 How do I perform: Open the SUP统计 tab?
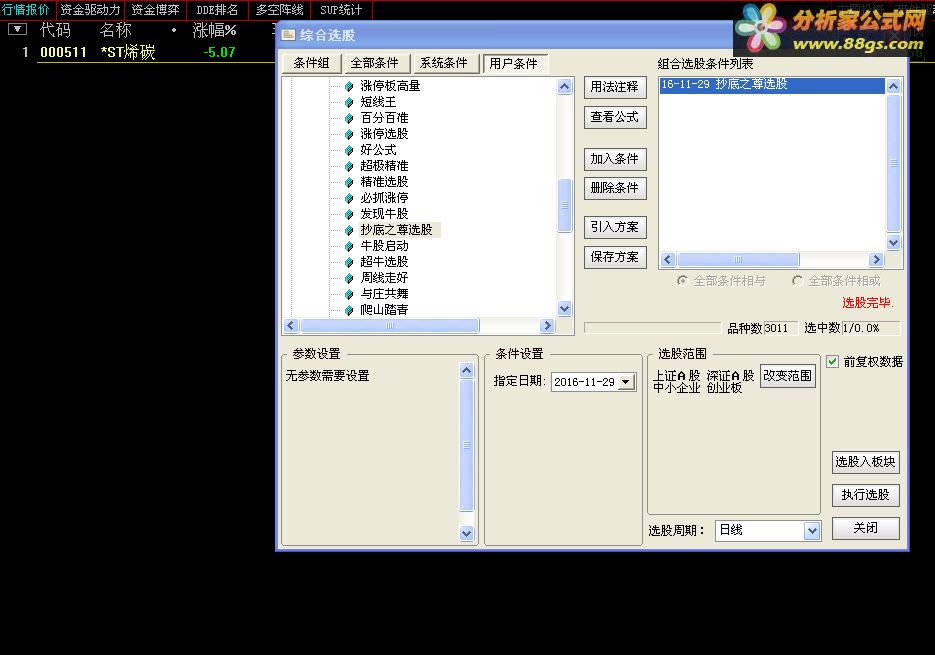click(x=341, y=10)
